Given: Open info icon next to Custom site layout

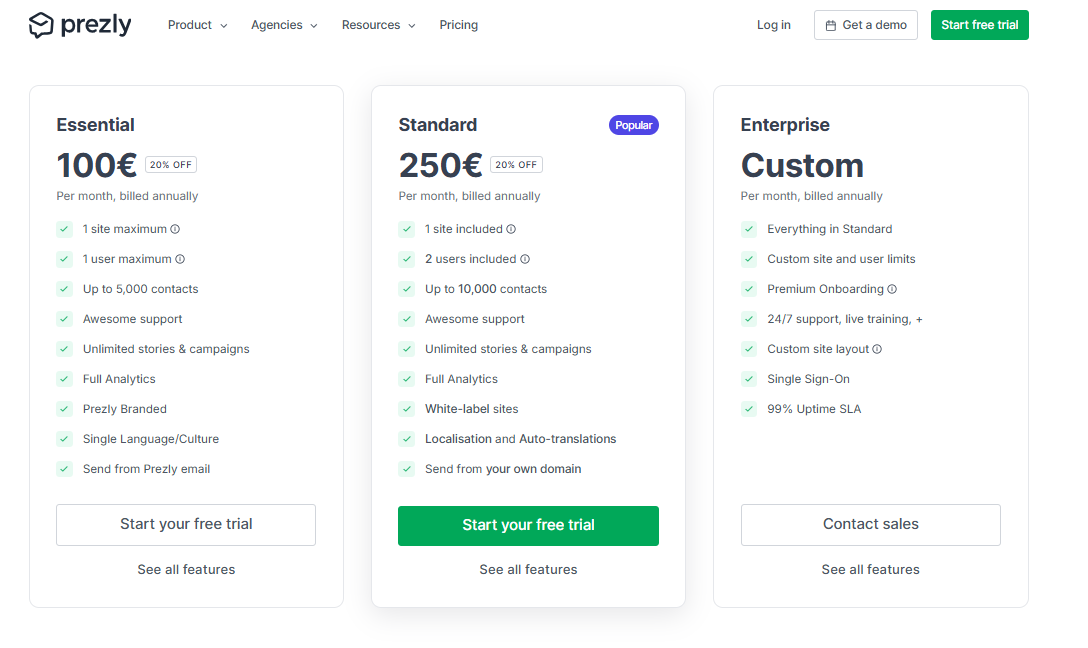Looking at the screenshot, I should pos(877,349).
